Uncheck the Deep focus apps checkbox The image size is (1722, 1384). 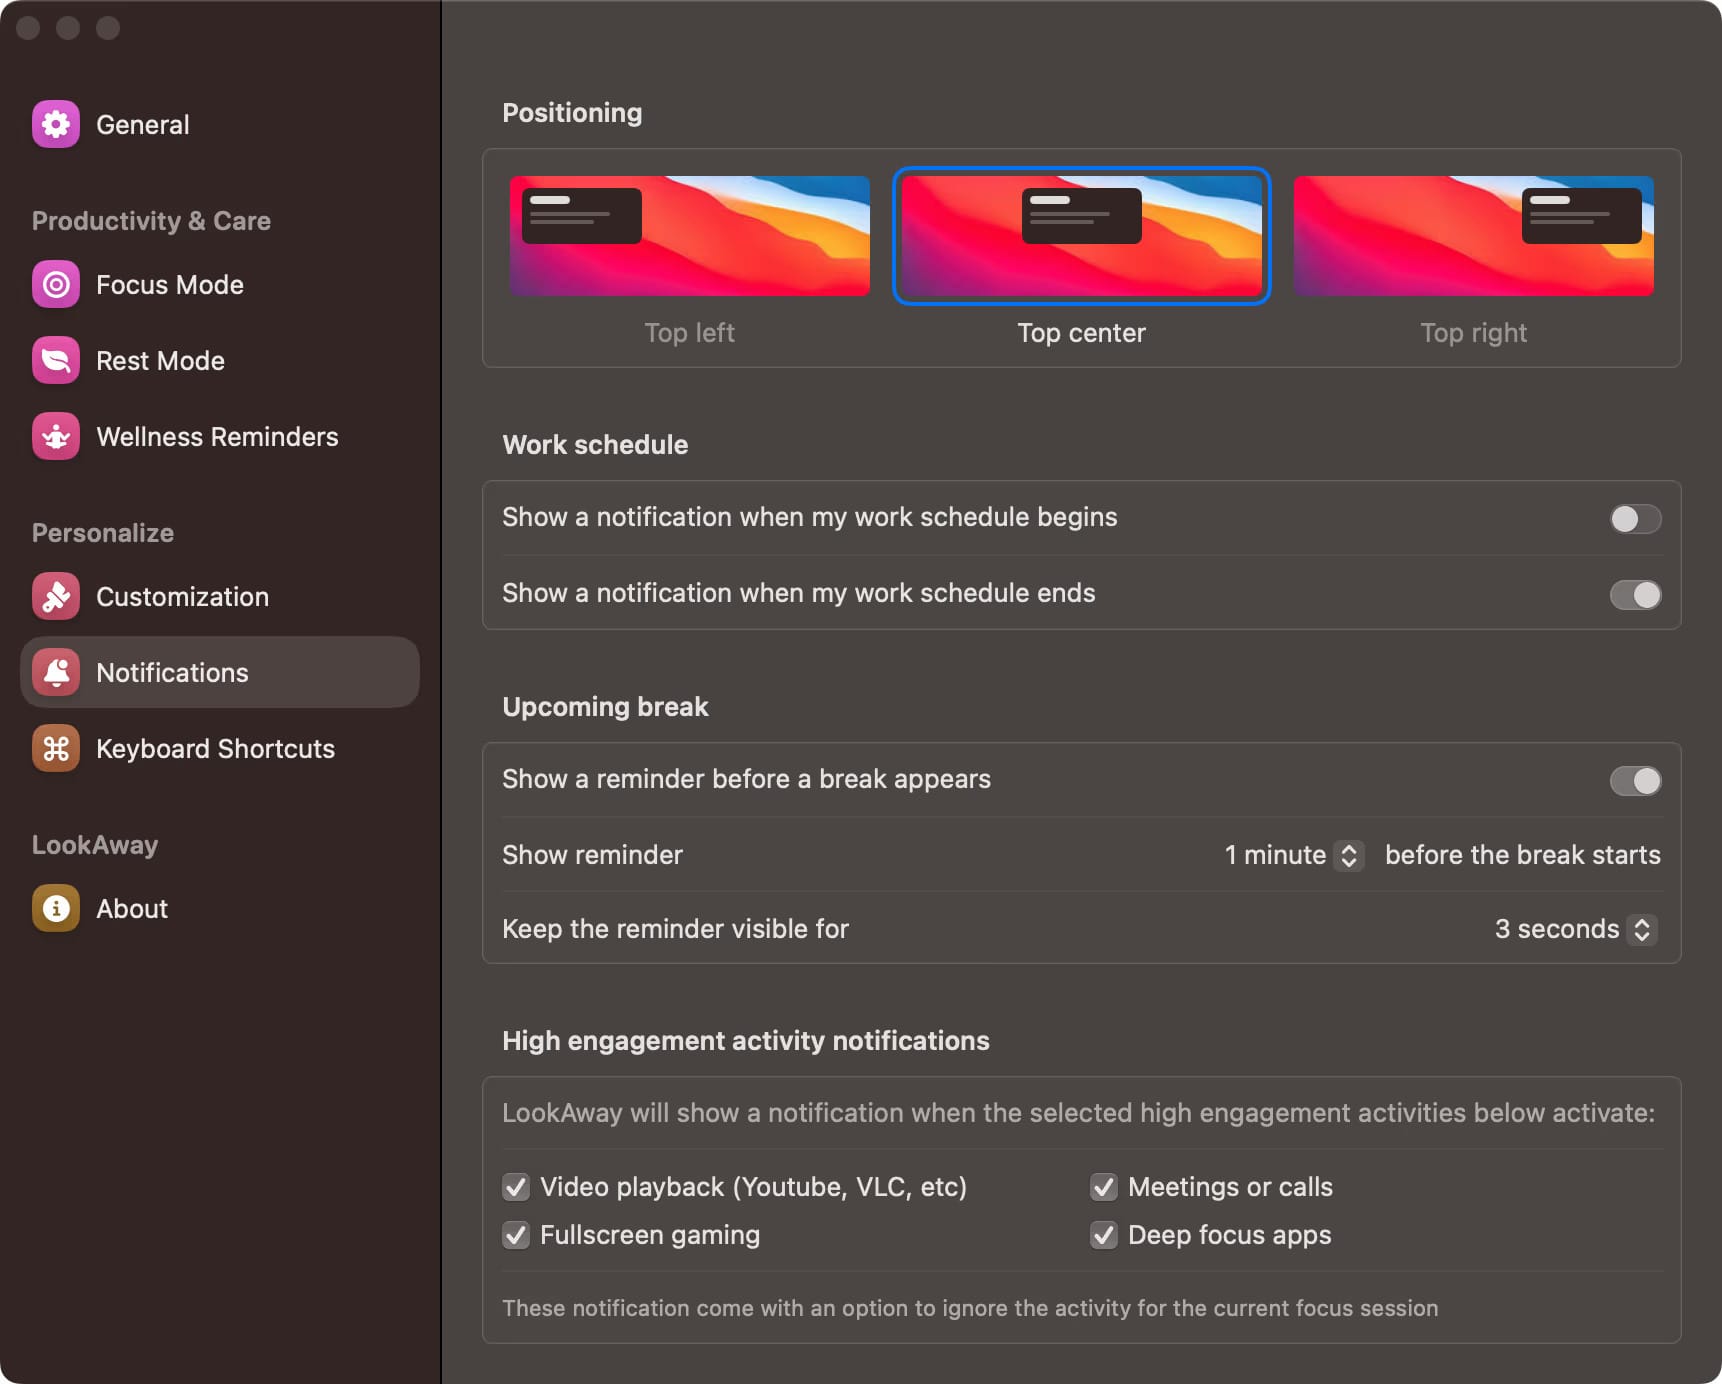1104,1235
